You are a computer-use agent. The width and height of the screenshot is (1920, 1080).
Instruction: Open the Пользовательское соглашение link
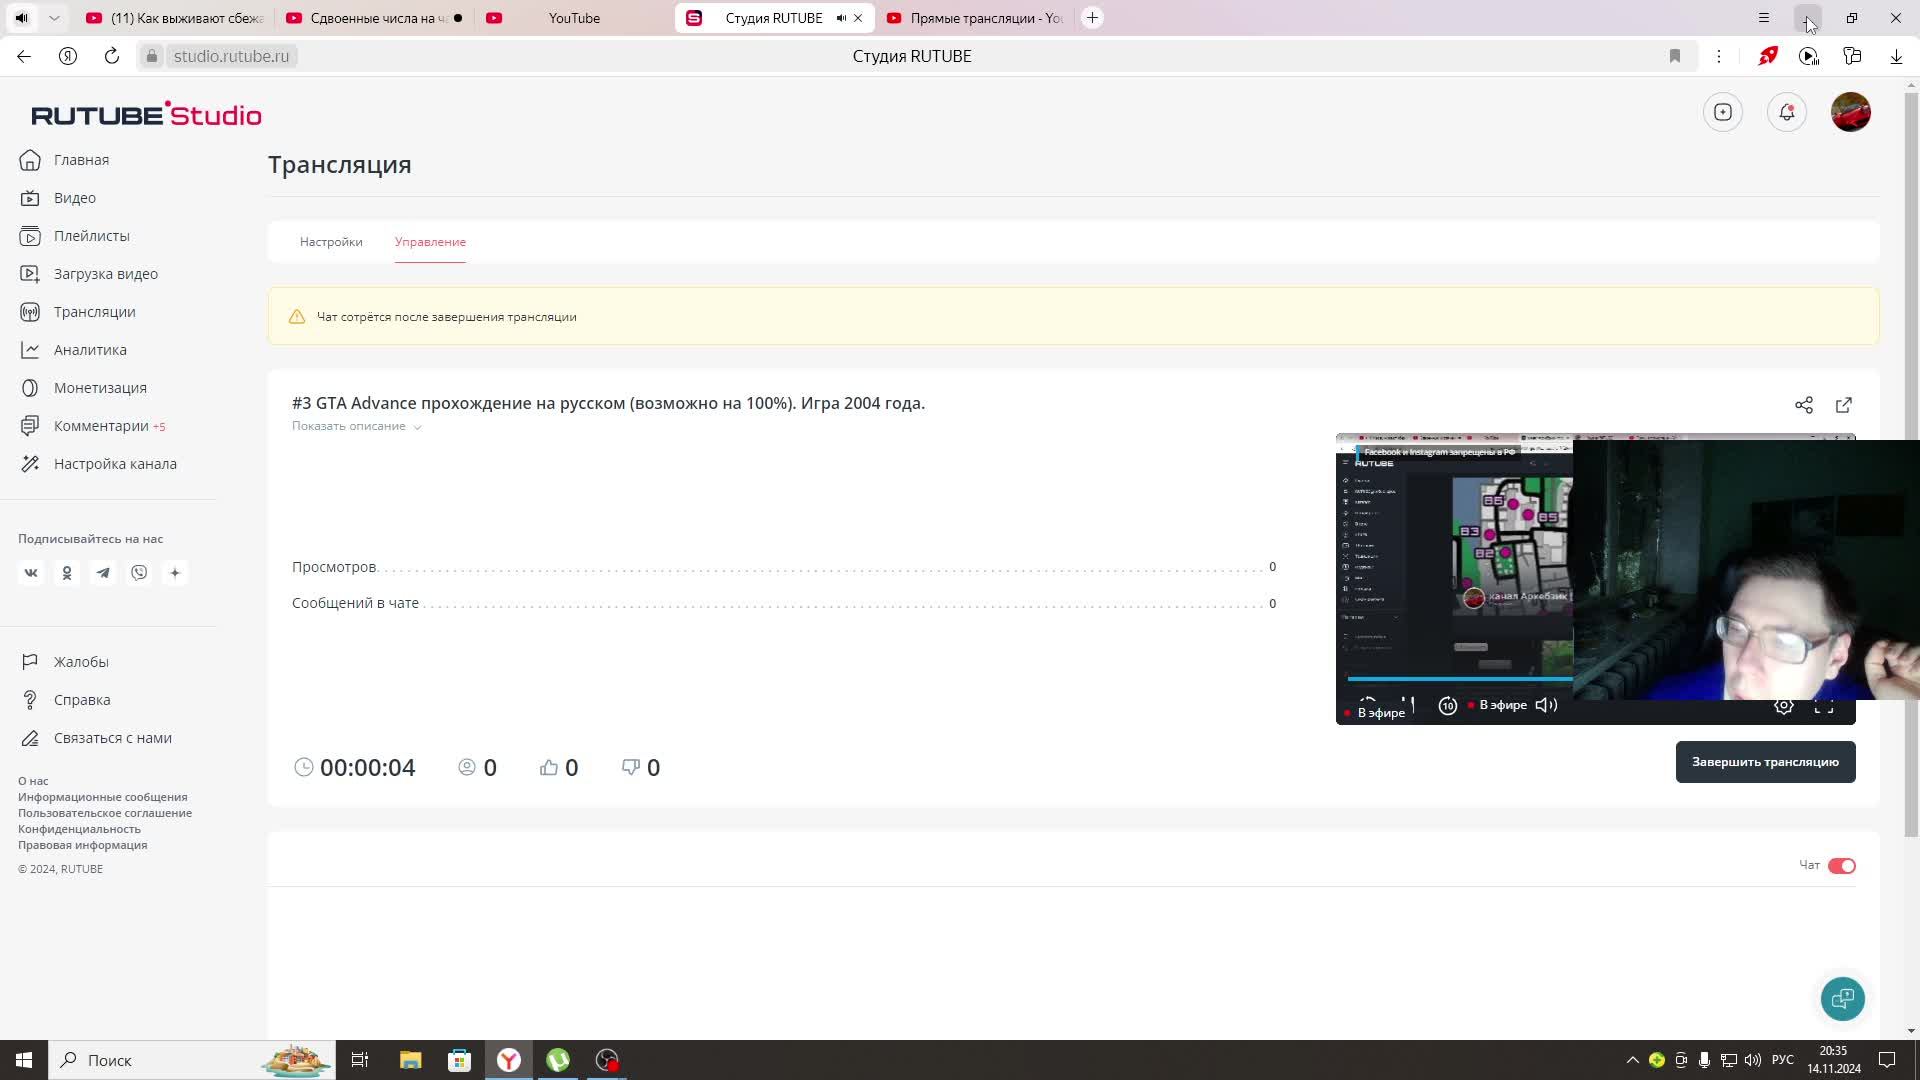(105, 813)
